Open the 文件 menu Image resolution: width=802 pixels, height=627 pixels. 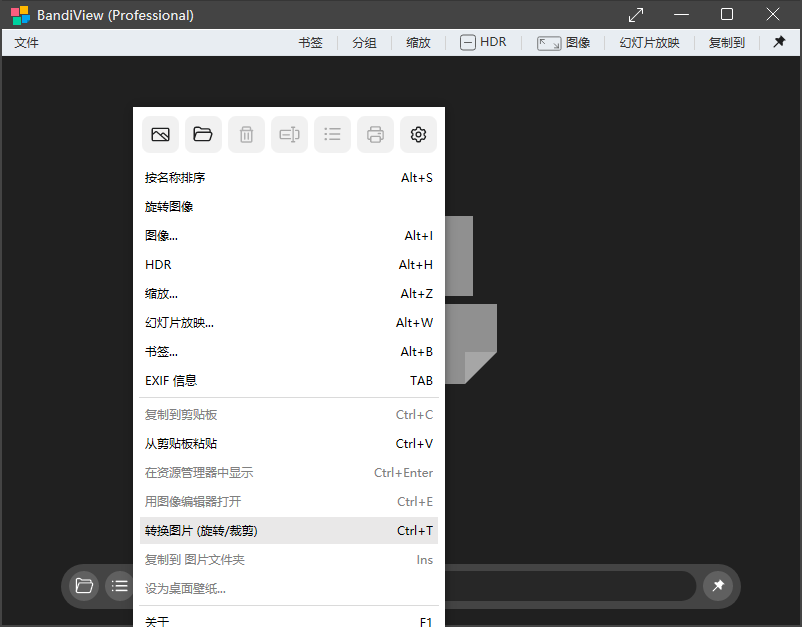click(27, 42)
